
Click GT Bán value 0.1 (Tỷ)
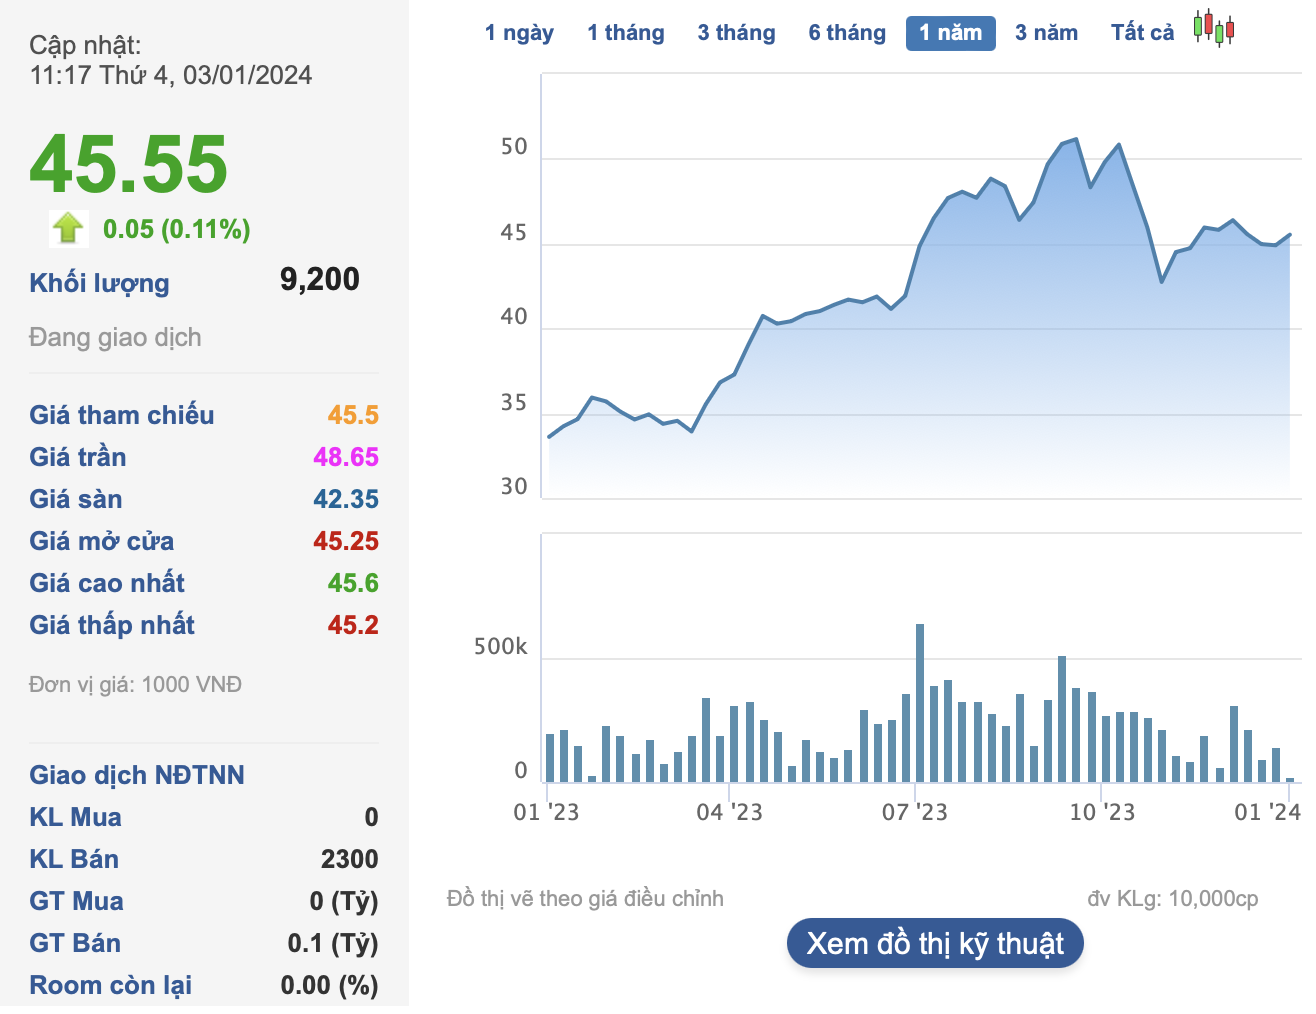click(333, 943)
